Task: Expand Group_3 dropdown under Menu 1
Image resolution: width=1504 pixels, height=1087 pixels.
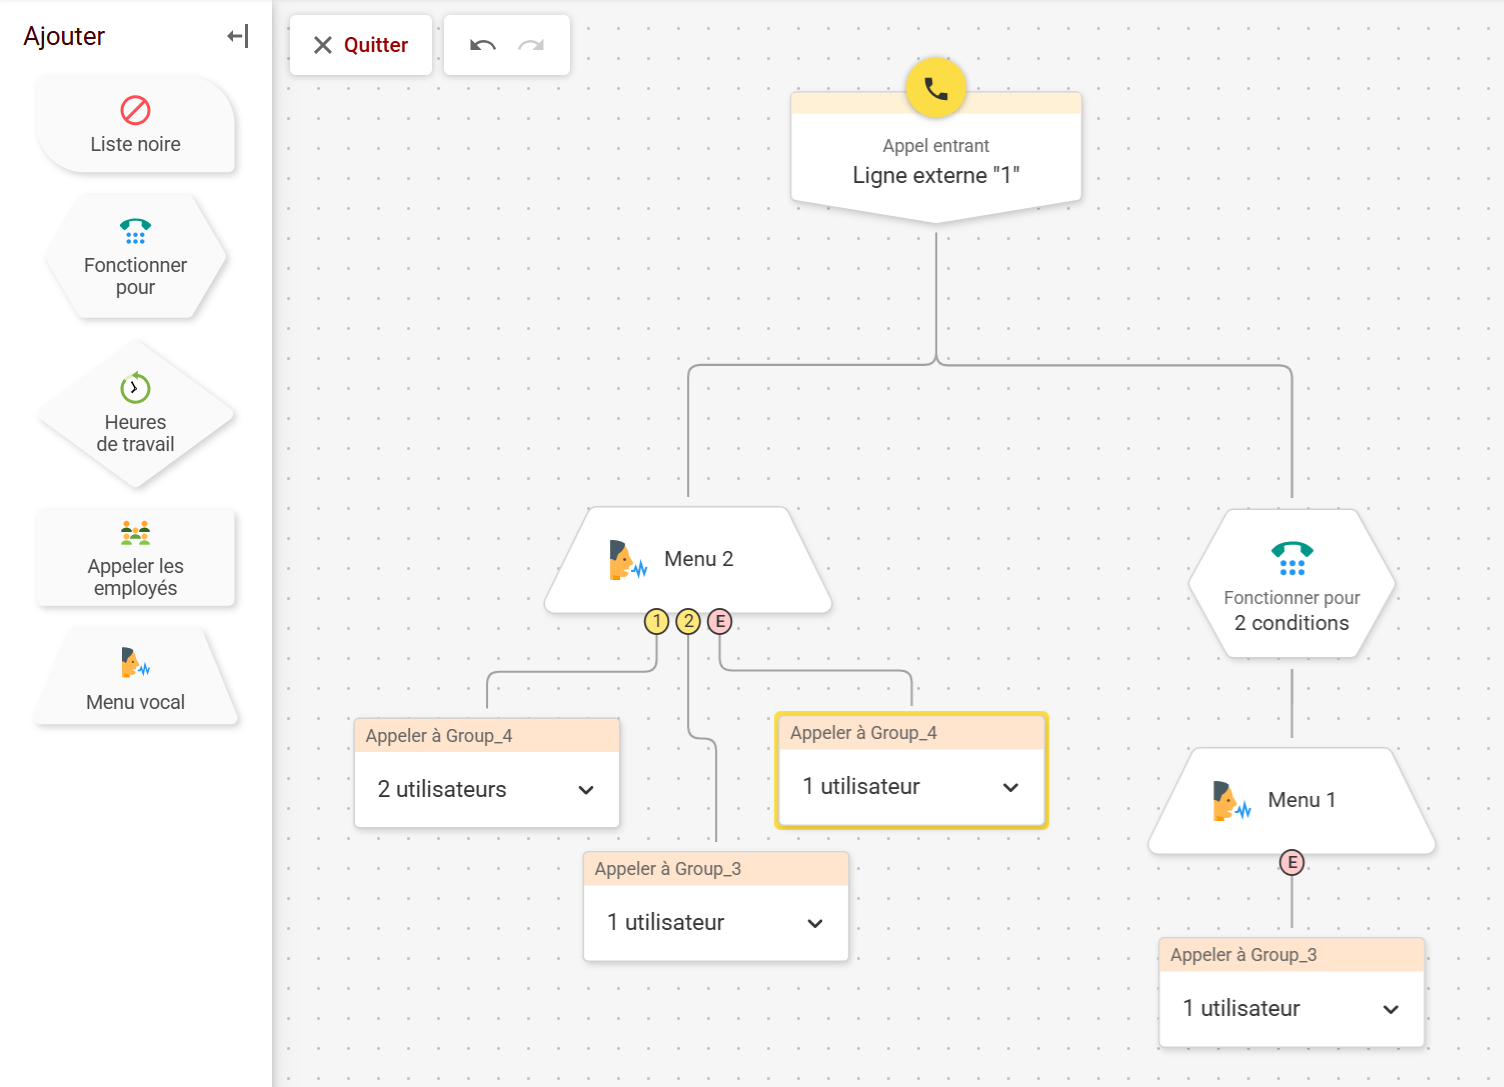Action: pos(1390,1009)
